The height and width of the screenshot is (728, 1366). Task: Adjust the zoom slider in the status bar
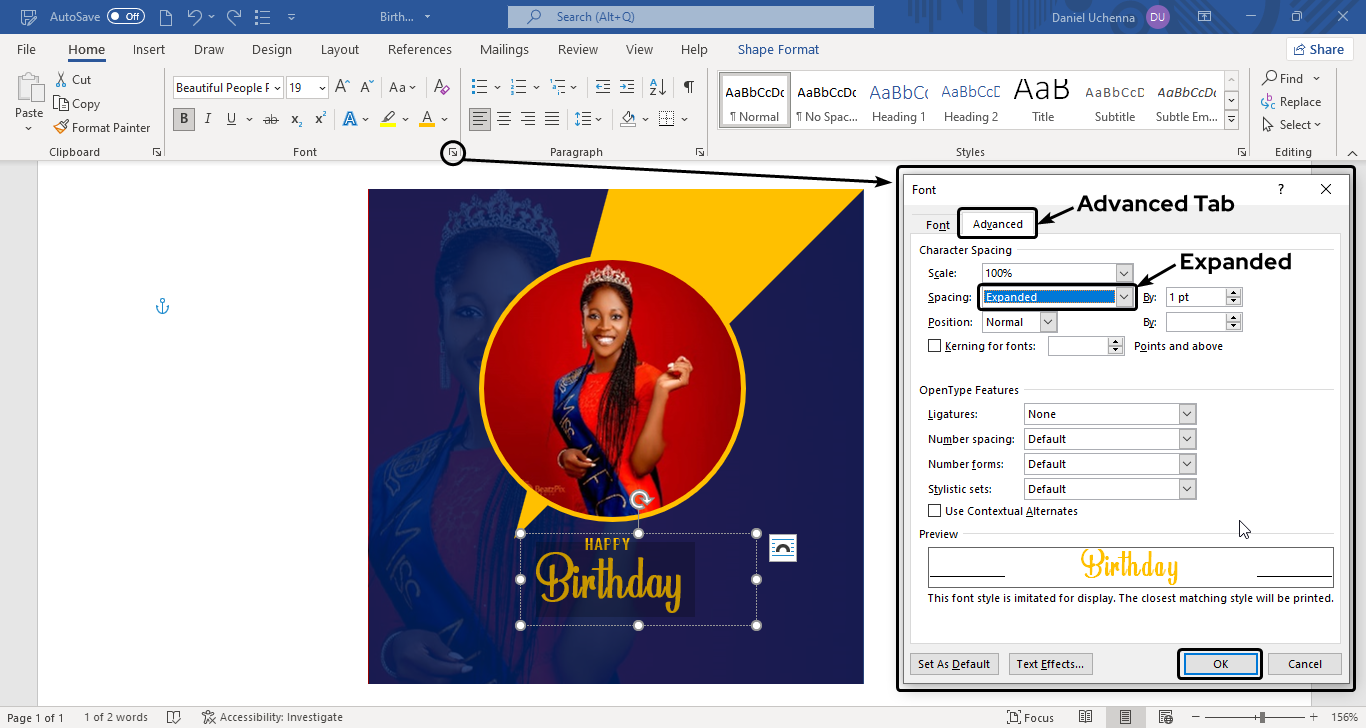(x=1262, y=717)
